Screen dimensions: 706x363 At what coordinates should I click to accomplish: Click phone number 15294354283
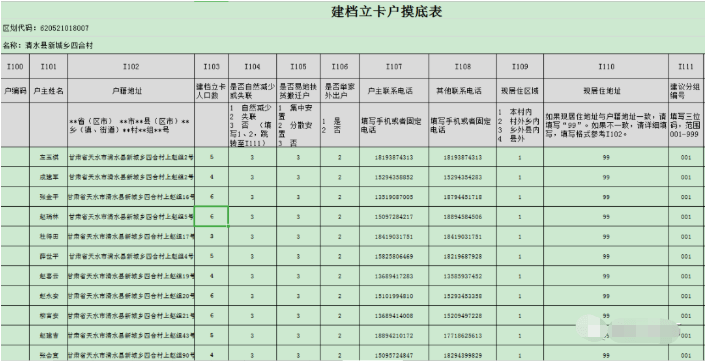coord(463,177)
